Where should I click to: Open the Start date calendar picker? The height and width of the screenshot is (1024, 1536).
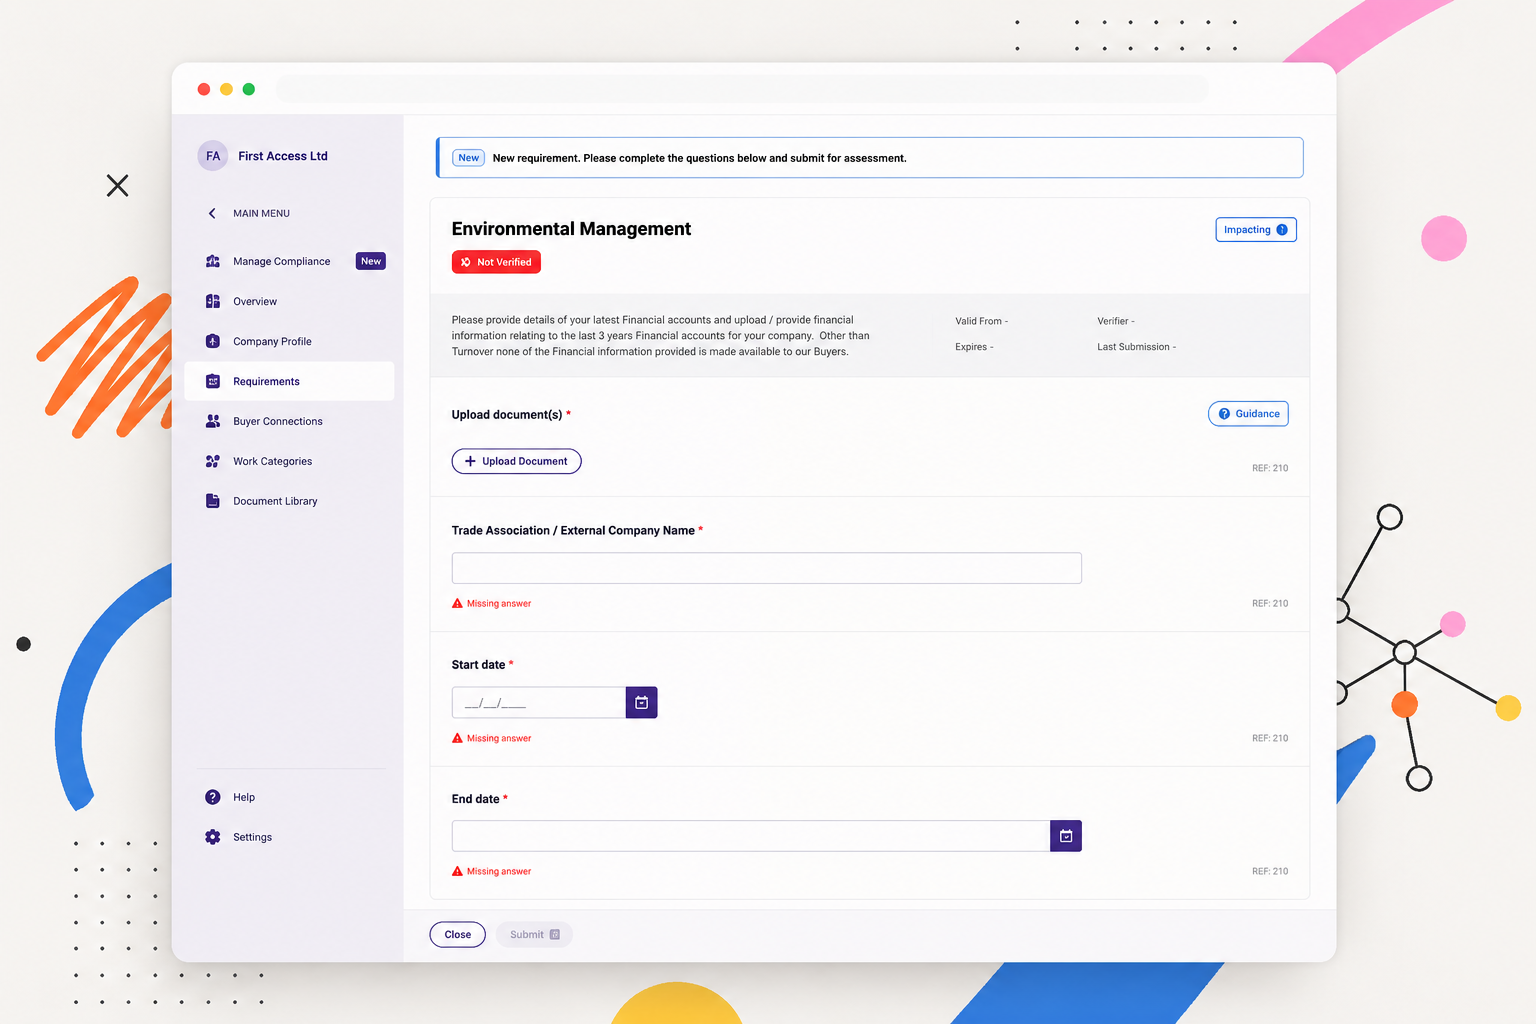(x=642, y=703)
